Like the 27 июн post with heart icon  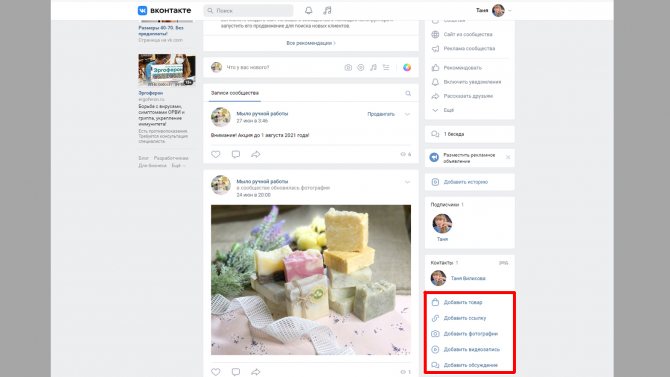pyautogui.click(x=216, y=154)
